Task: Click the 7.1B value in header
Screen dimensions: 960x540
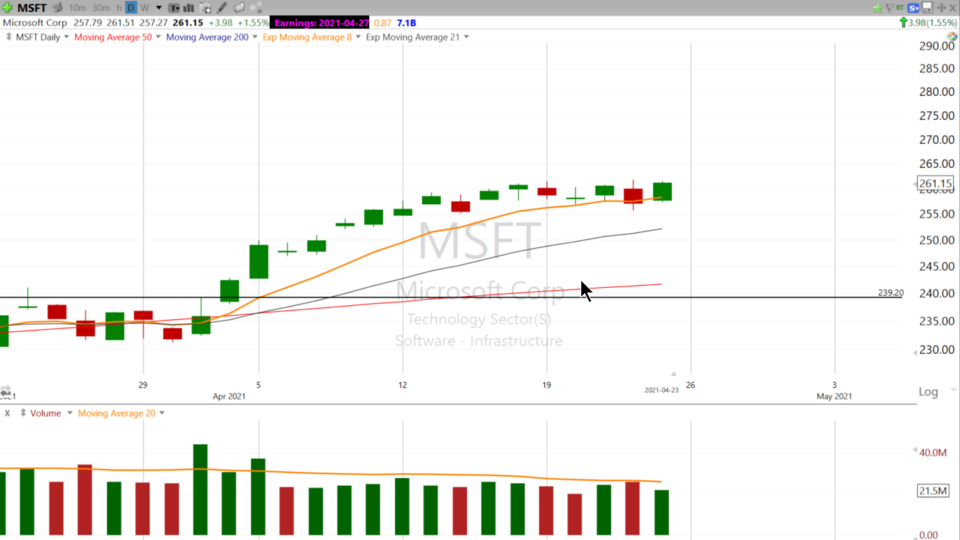Action: (407, 23)
